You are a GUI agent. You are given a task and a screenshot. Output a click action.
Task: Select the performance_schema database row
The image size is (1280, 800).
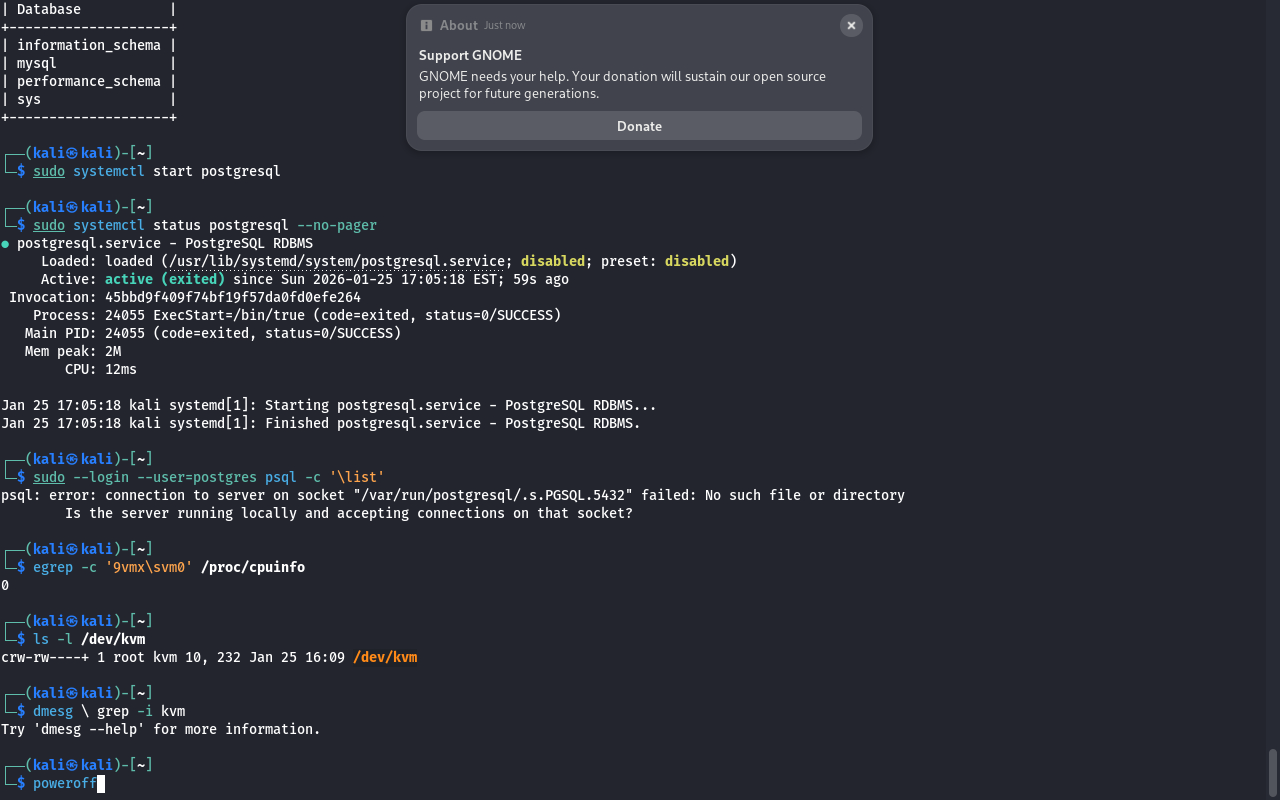click(88, 81)
